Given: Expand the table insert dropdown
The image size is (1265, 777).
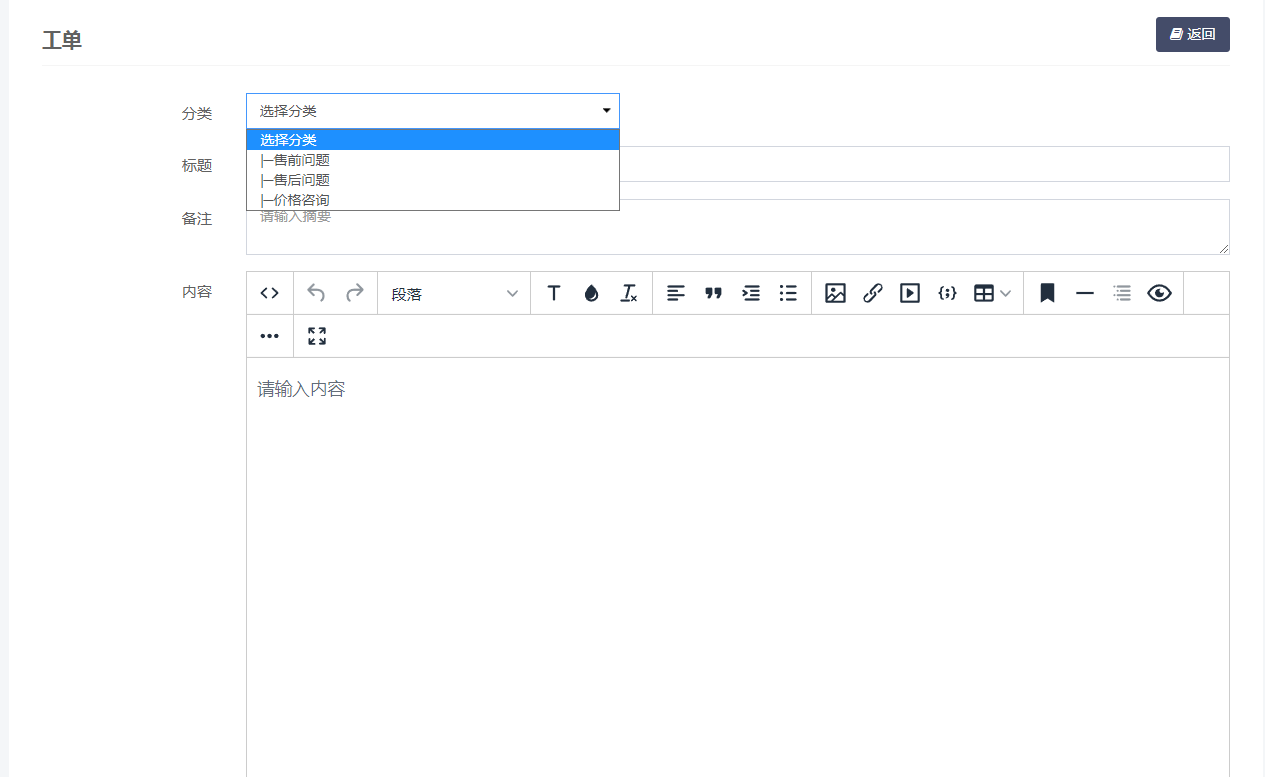Looking at the screenshot, I should pos(992,293).
